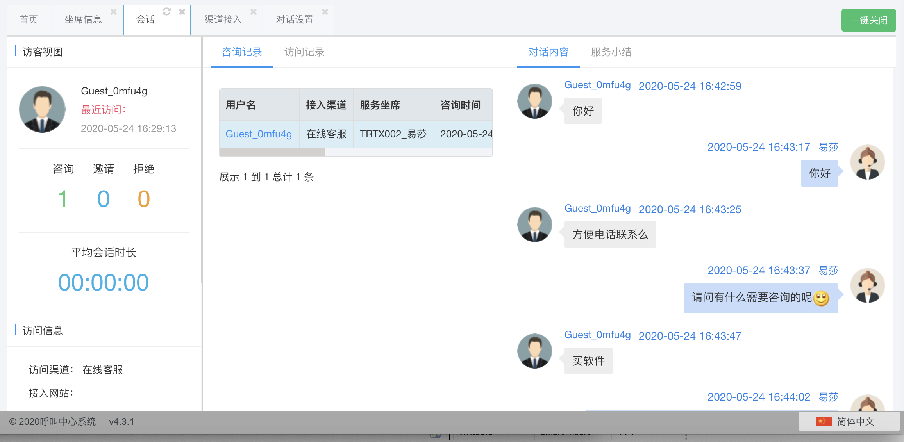This screenshot has height=442, width=904.
Task: Click the visitor avatar in 访客视图 panel
Action: tap(42, 109)
